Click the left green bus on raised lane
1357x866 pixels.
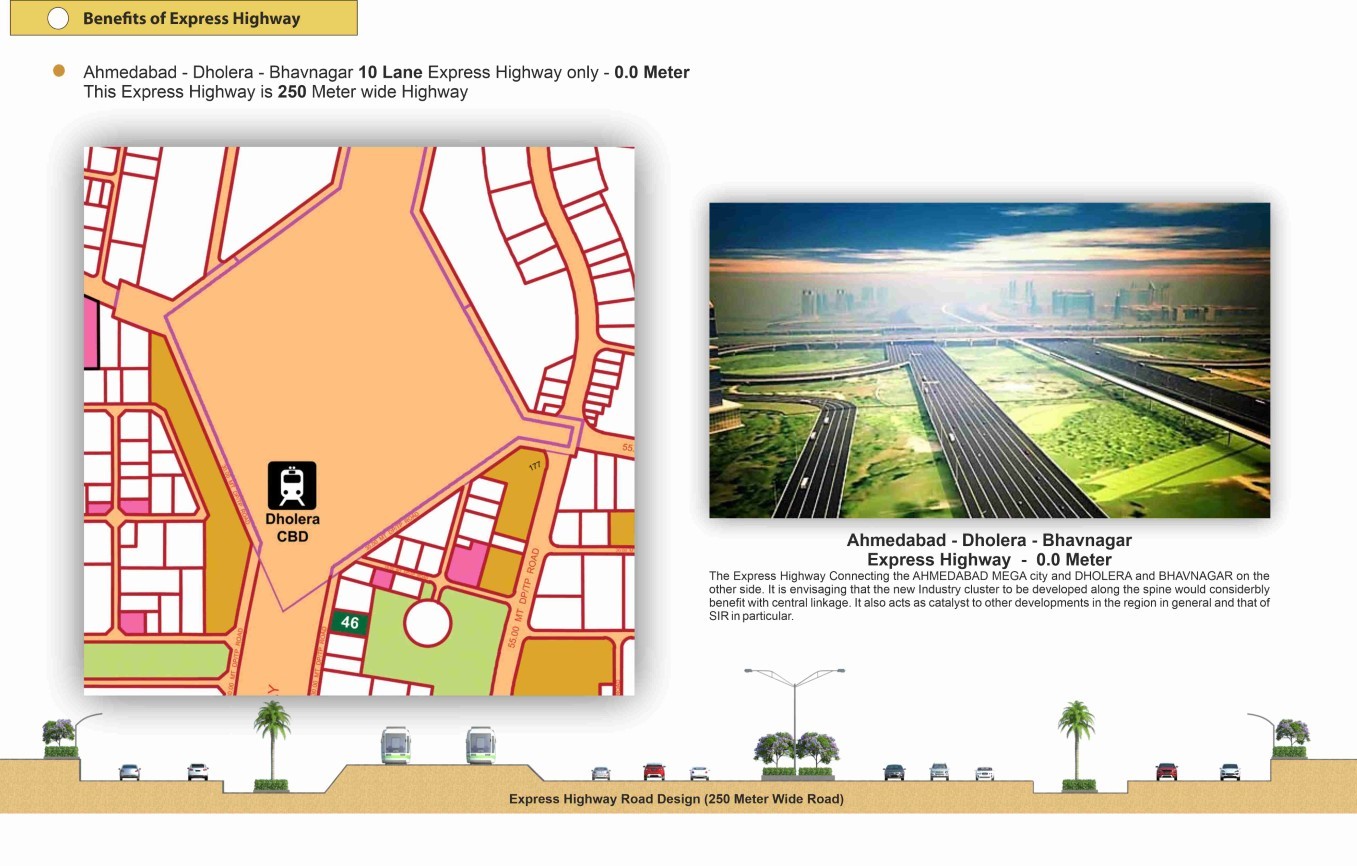[395, 745]
